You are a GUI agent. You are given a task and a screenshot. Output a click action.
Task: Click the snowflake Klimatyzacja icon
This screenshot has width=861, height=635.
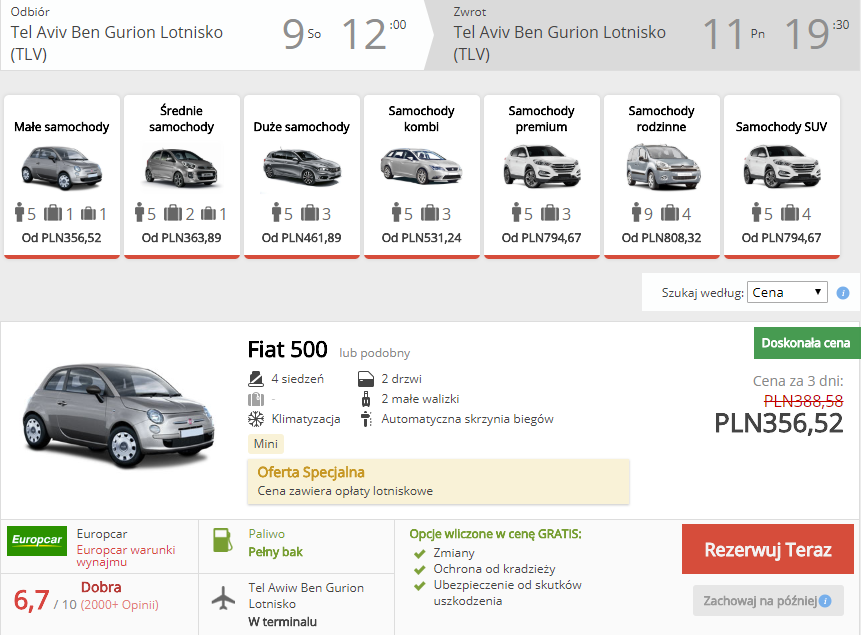coord(256,419)
